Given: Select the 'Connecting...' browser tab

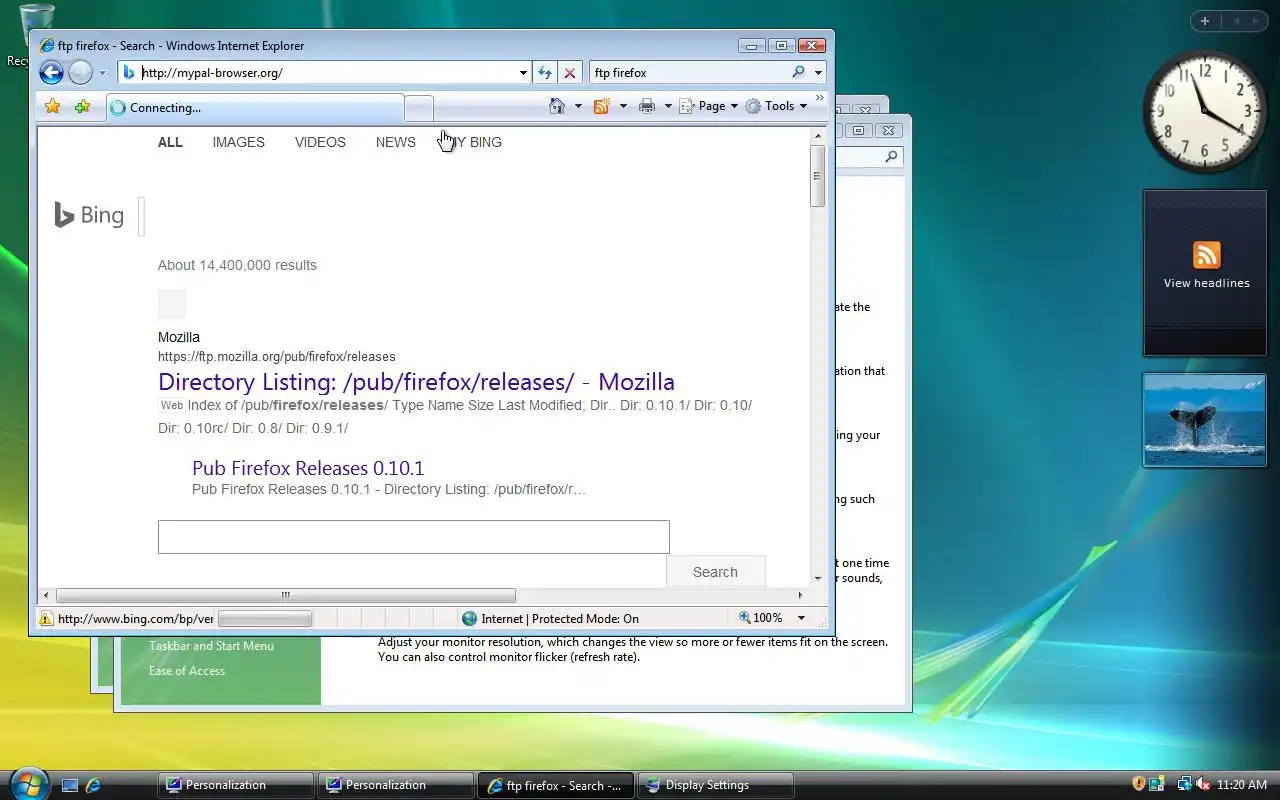Looking at the screenshot, I should (254, 107).
